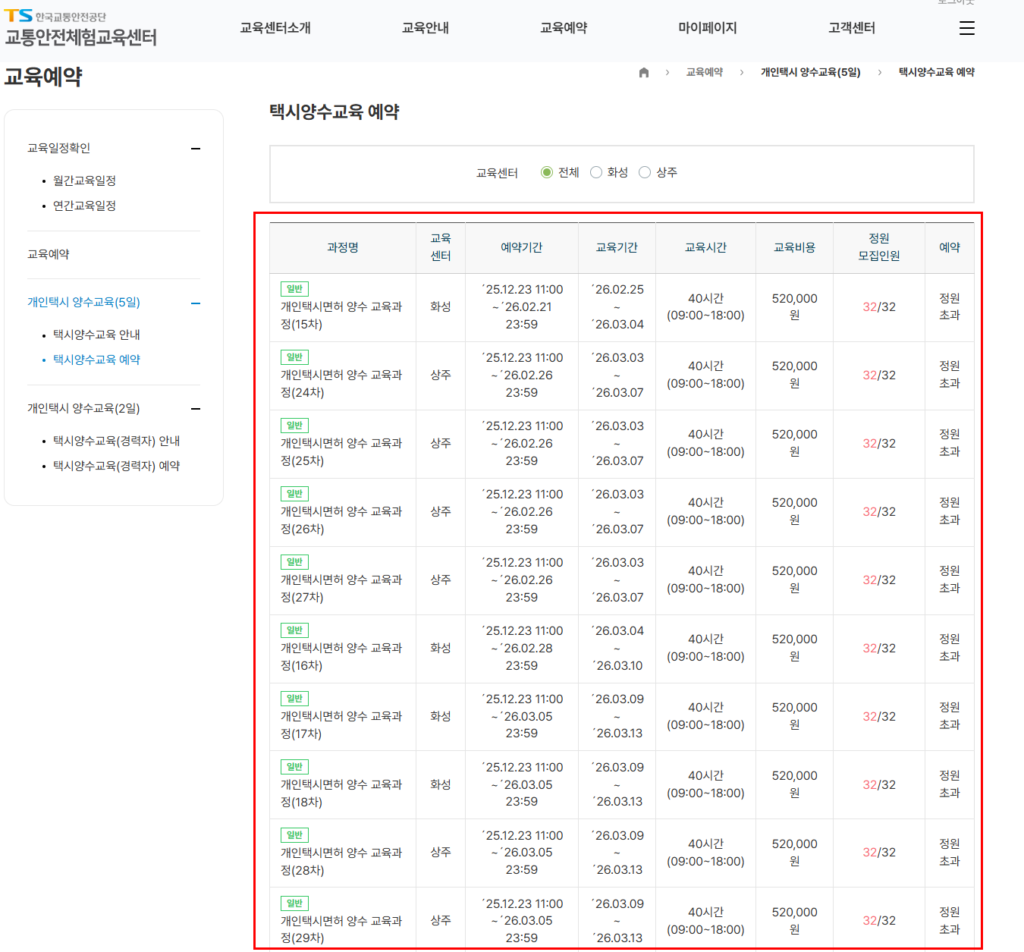Image resolution: width=1024 pixels, height=952 pixels.
Task: Click 개인택시 양수교육(5일) breadcrumb link
Action: click(x=810, y=72)
